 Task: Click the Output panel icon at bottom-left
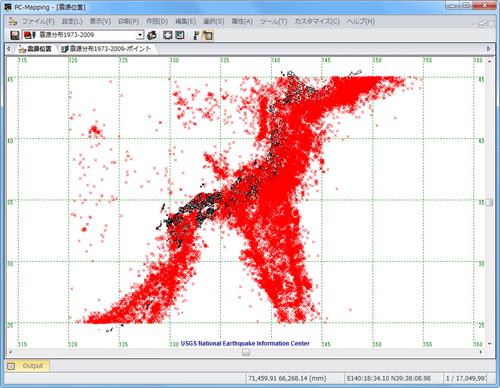click(x=11, y=366)
